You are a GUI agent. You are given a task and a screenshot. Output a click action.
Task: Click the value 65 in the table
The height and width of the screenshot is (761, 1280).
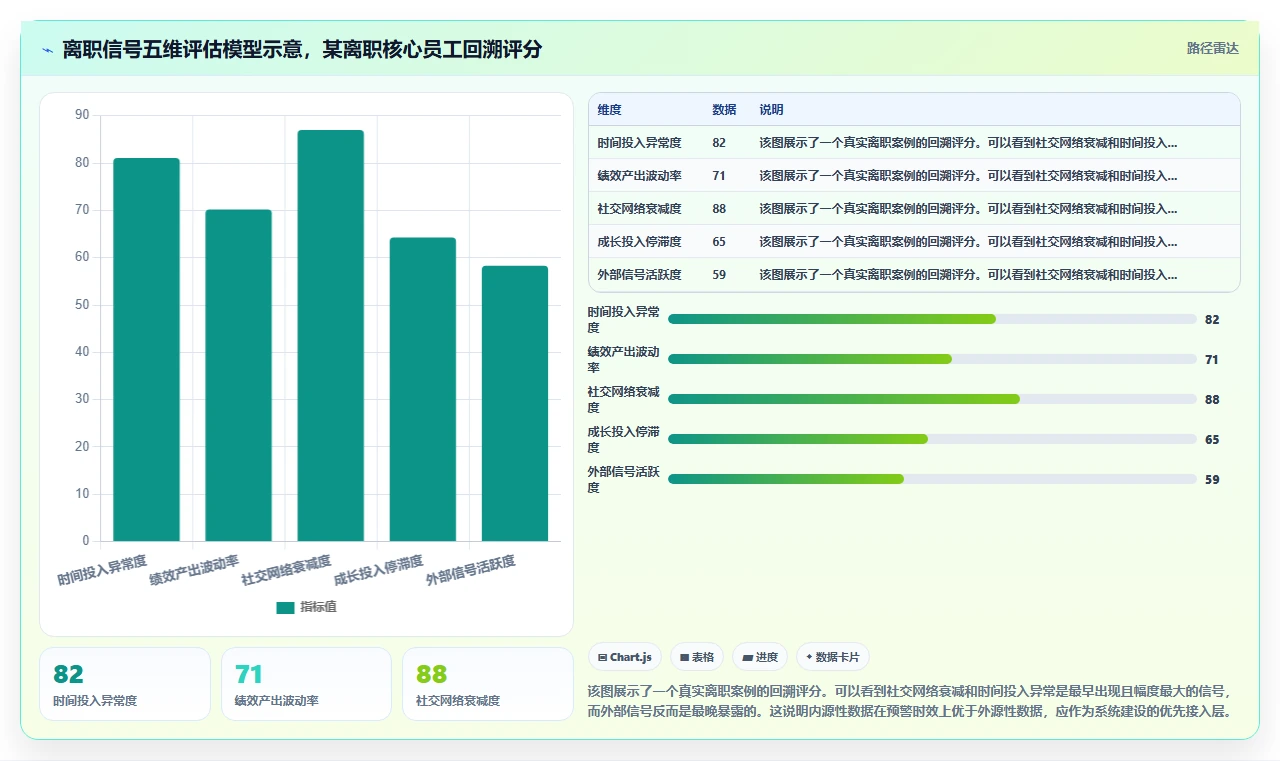point(719,242)
